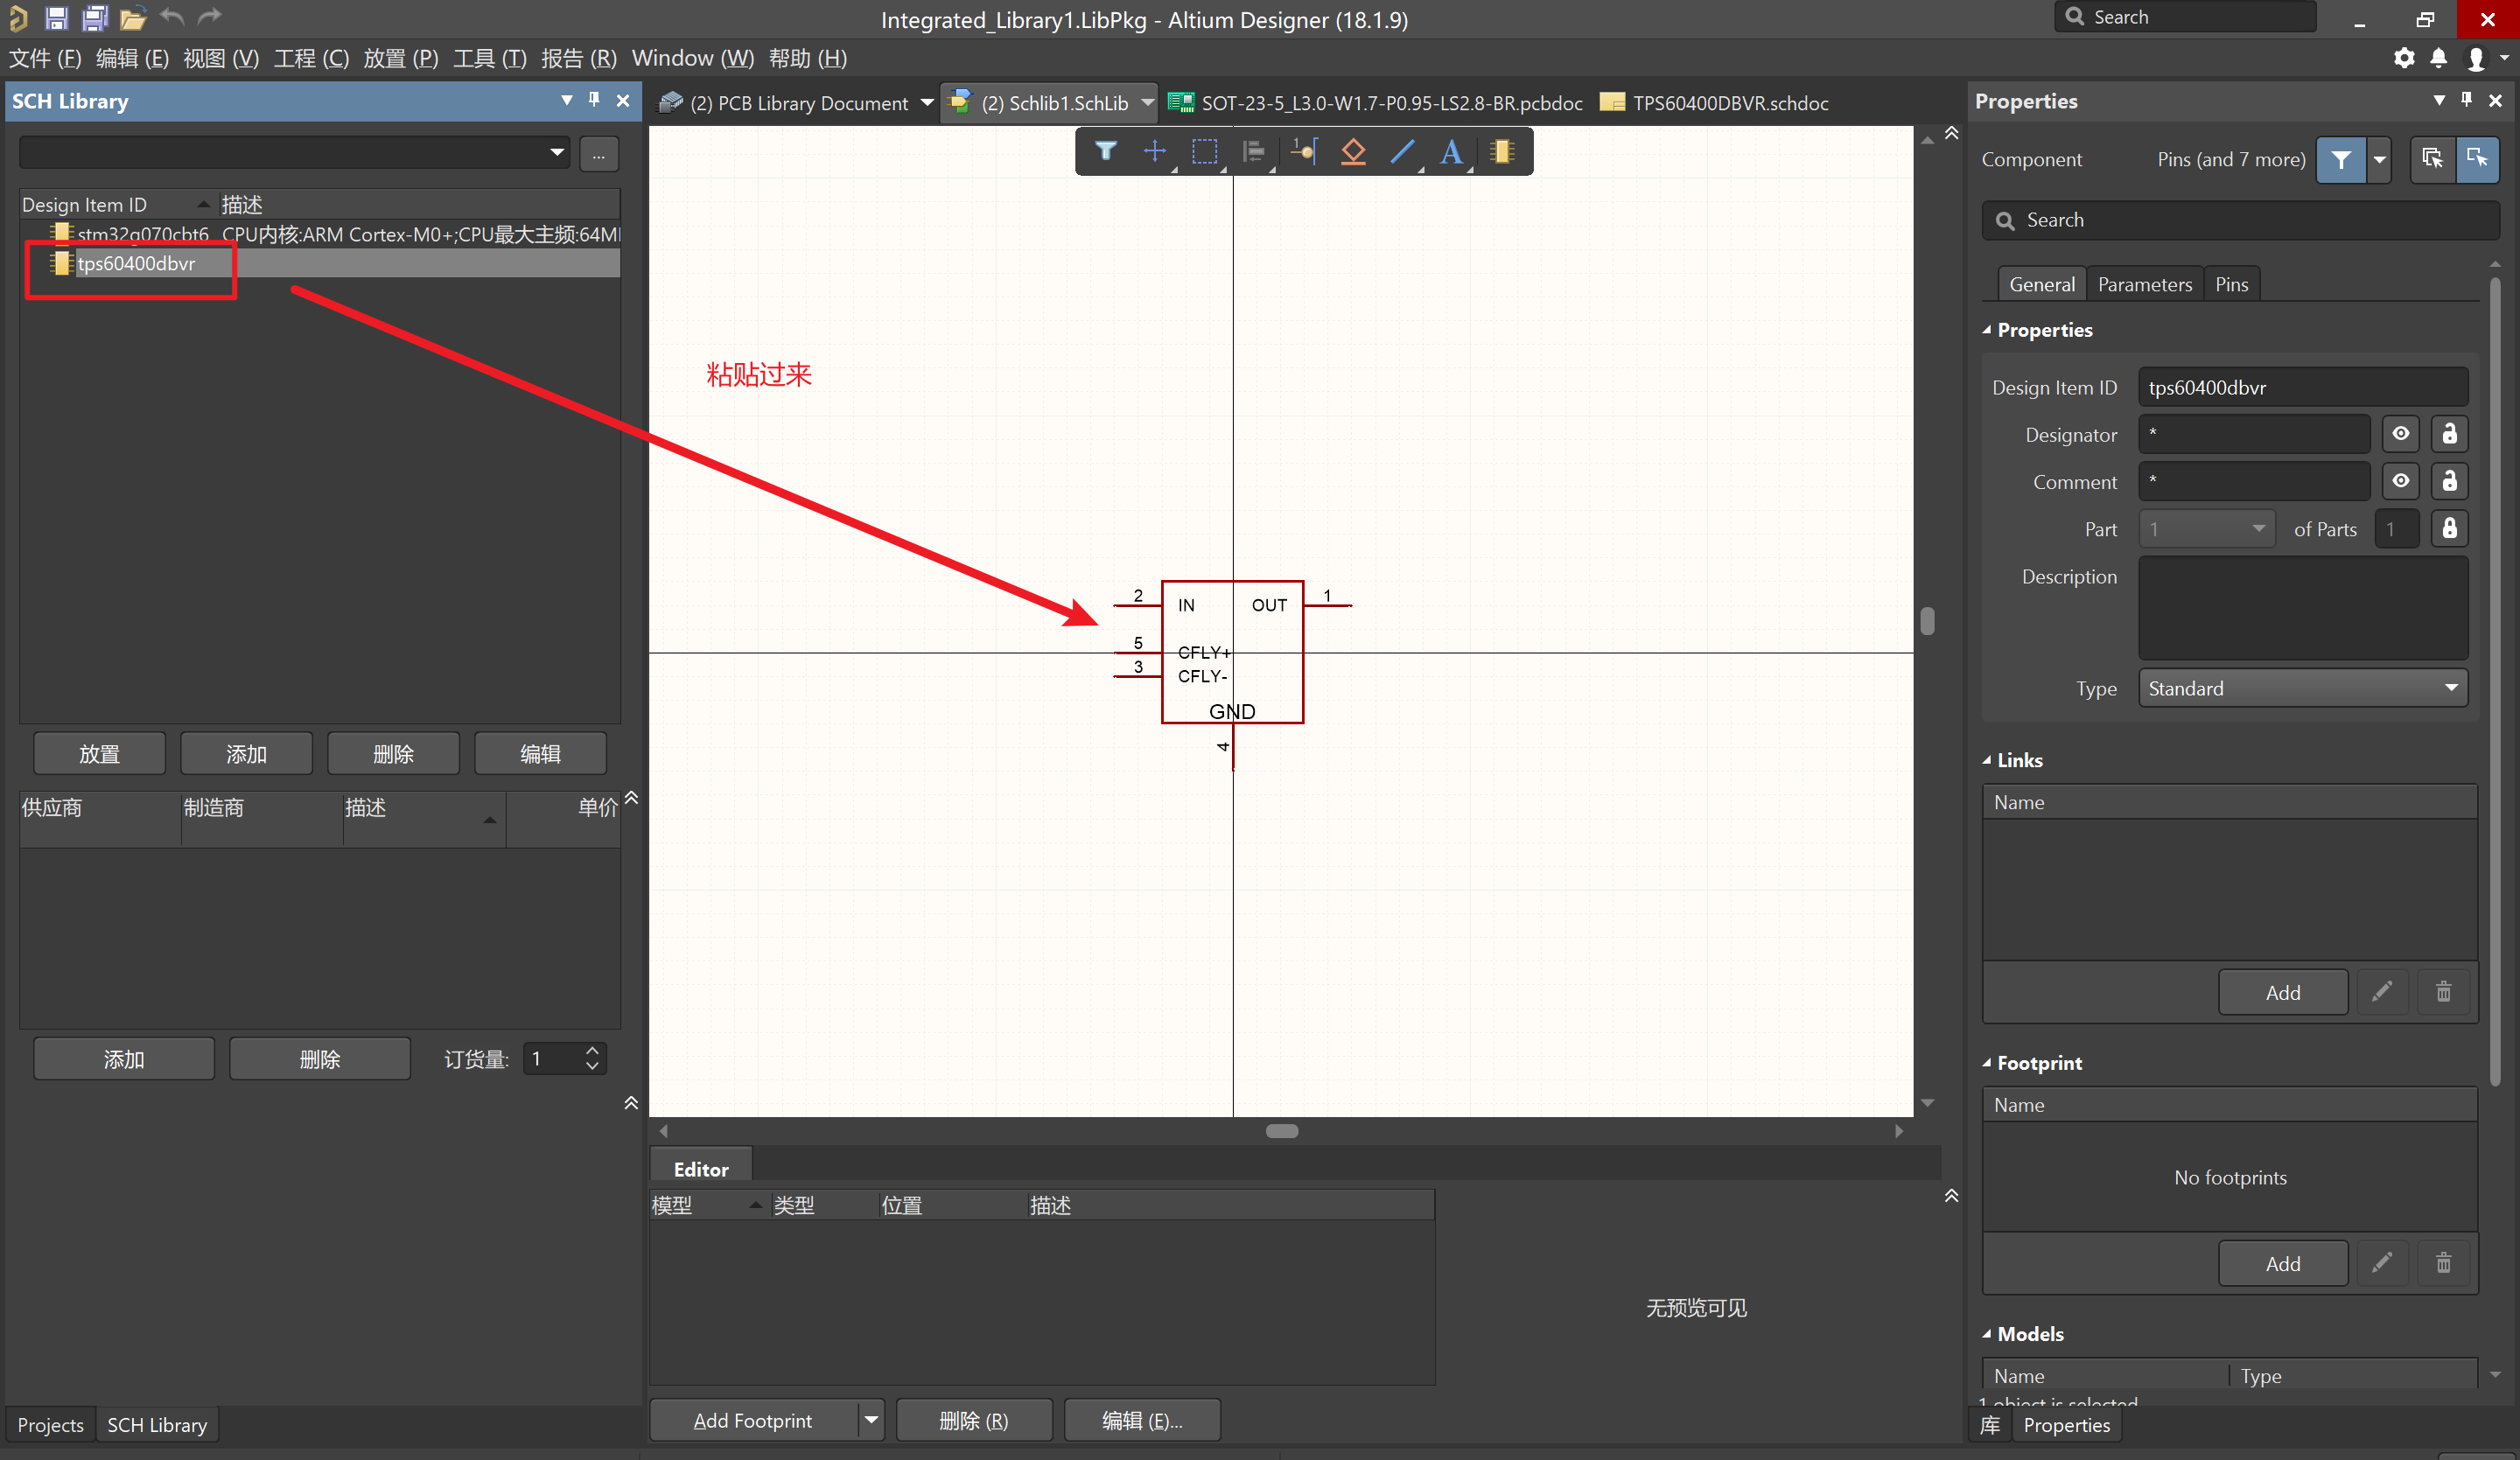This screenshot has width=2520, height=1460.
Task: Click the Description text box
Action: pos(2303,608)
